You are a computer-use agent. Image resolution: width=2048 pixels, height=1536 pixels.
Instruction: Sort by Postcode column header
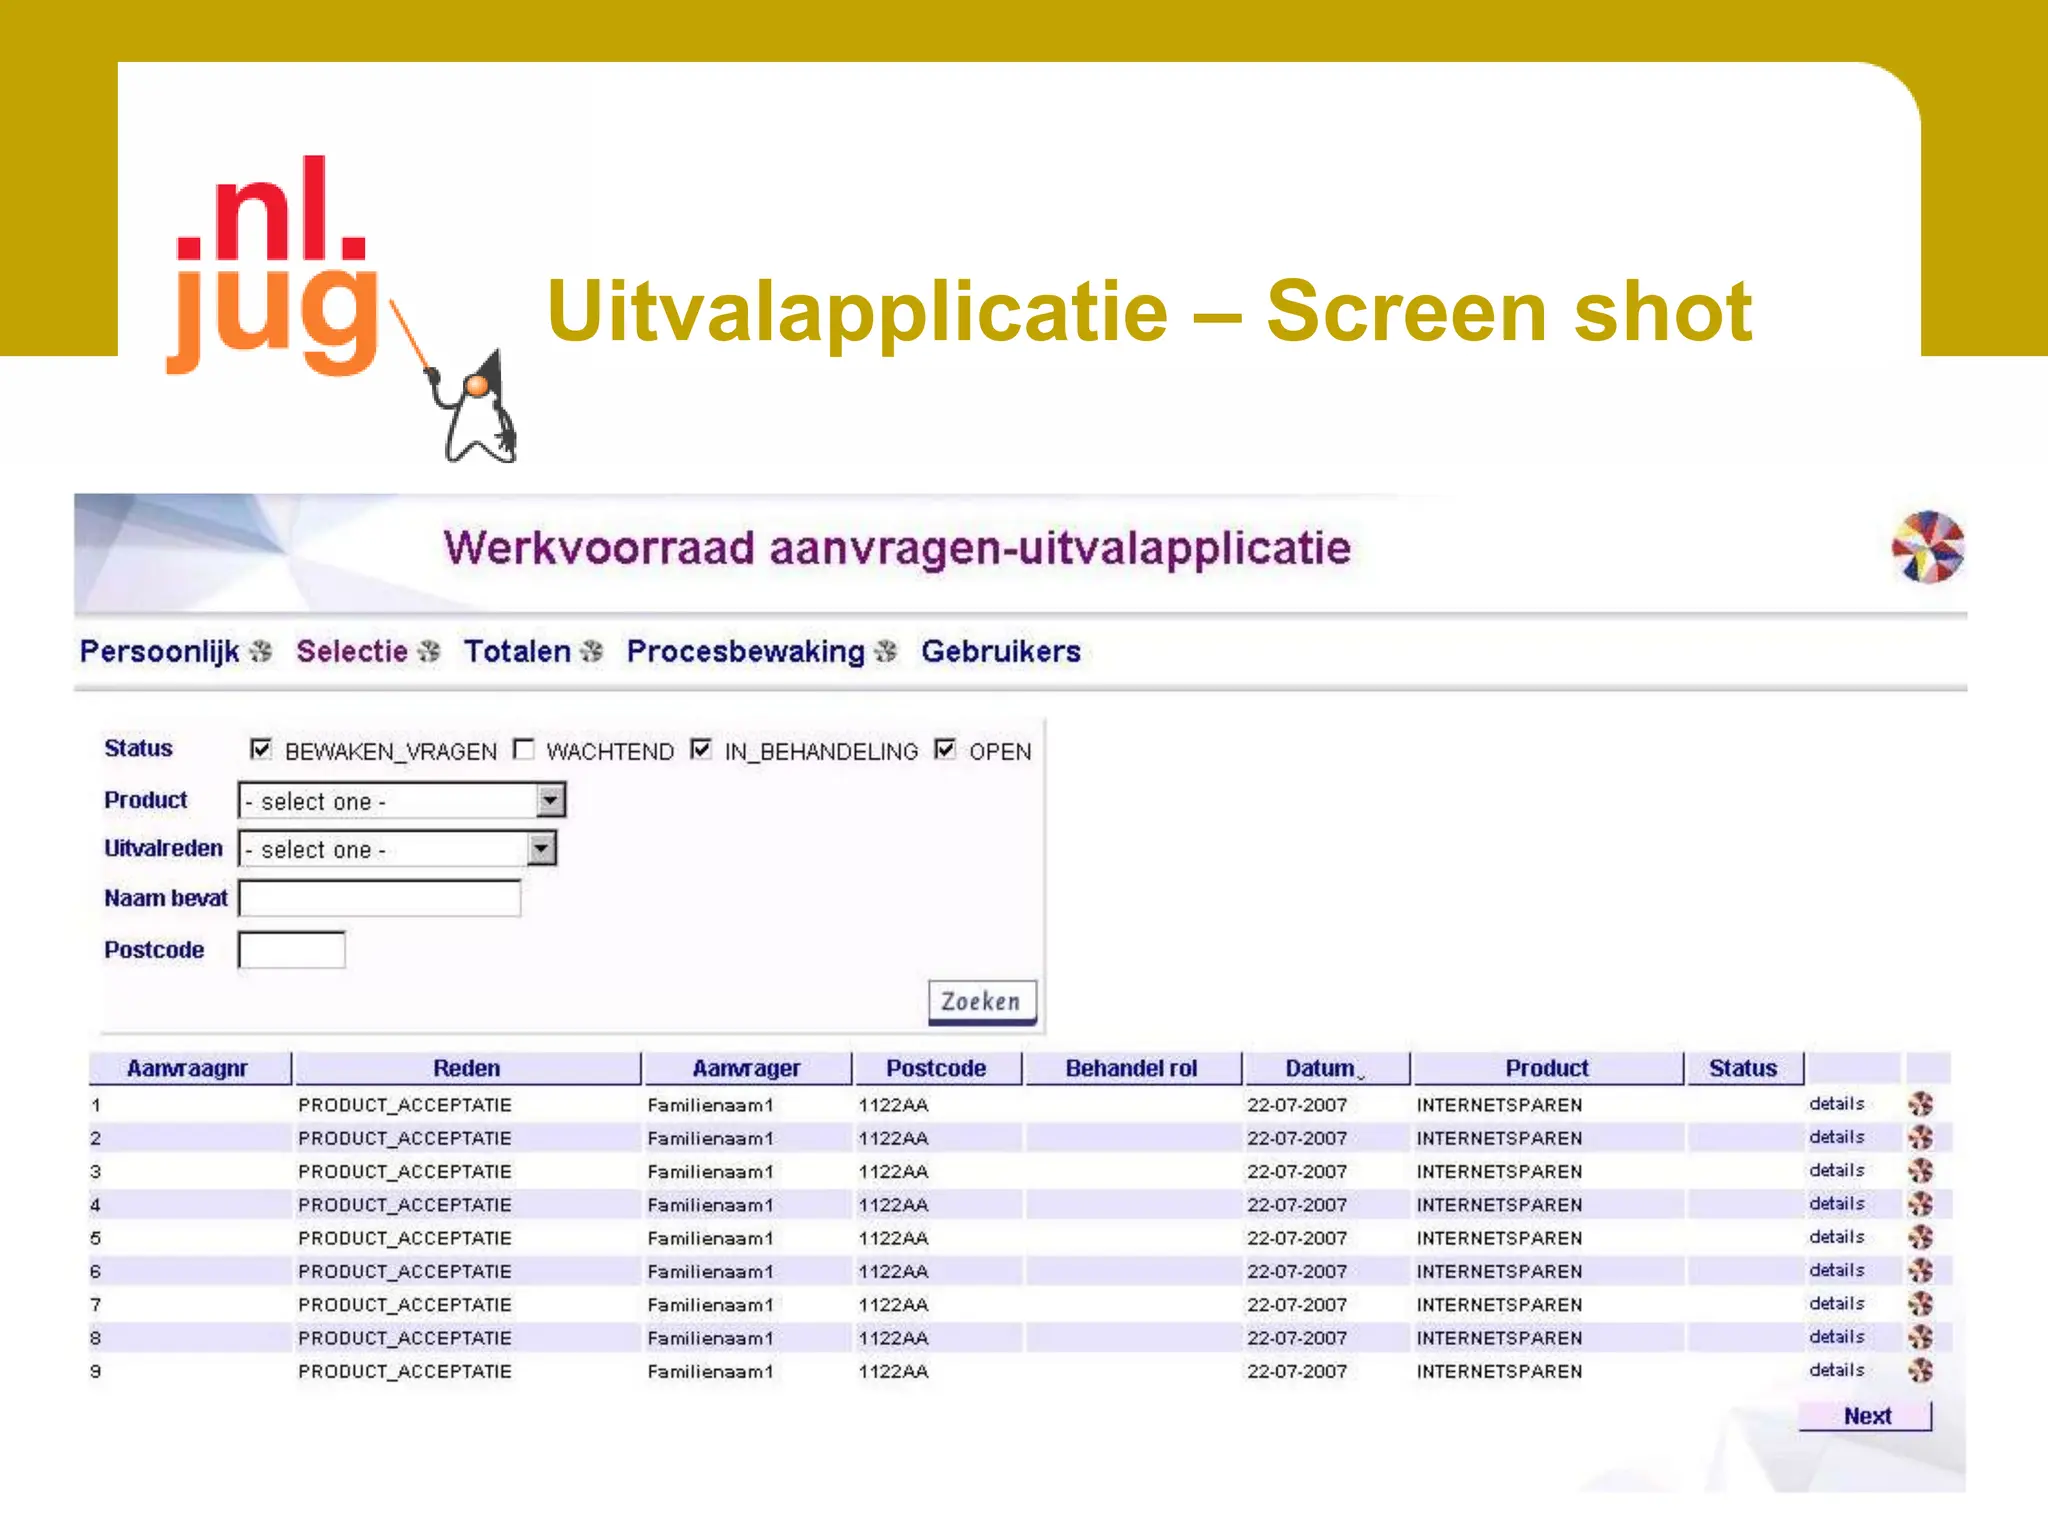pyautogui.click(x=937, y=1068)
